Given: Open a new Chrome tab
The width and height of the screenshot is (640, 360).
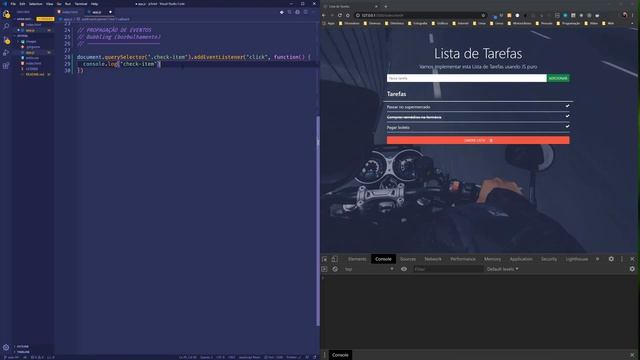Looking at the screenshot, I should tap(386, 6).
